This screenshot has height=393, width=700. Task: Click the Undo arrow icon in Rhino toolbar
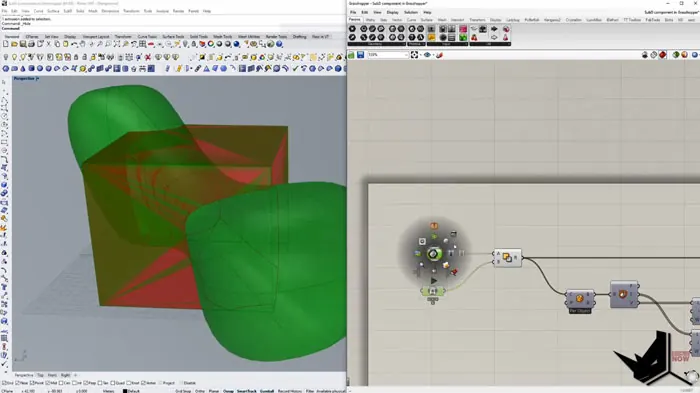[x=74, y=44]
